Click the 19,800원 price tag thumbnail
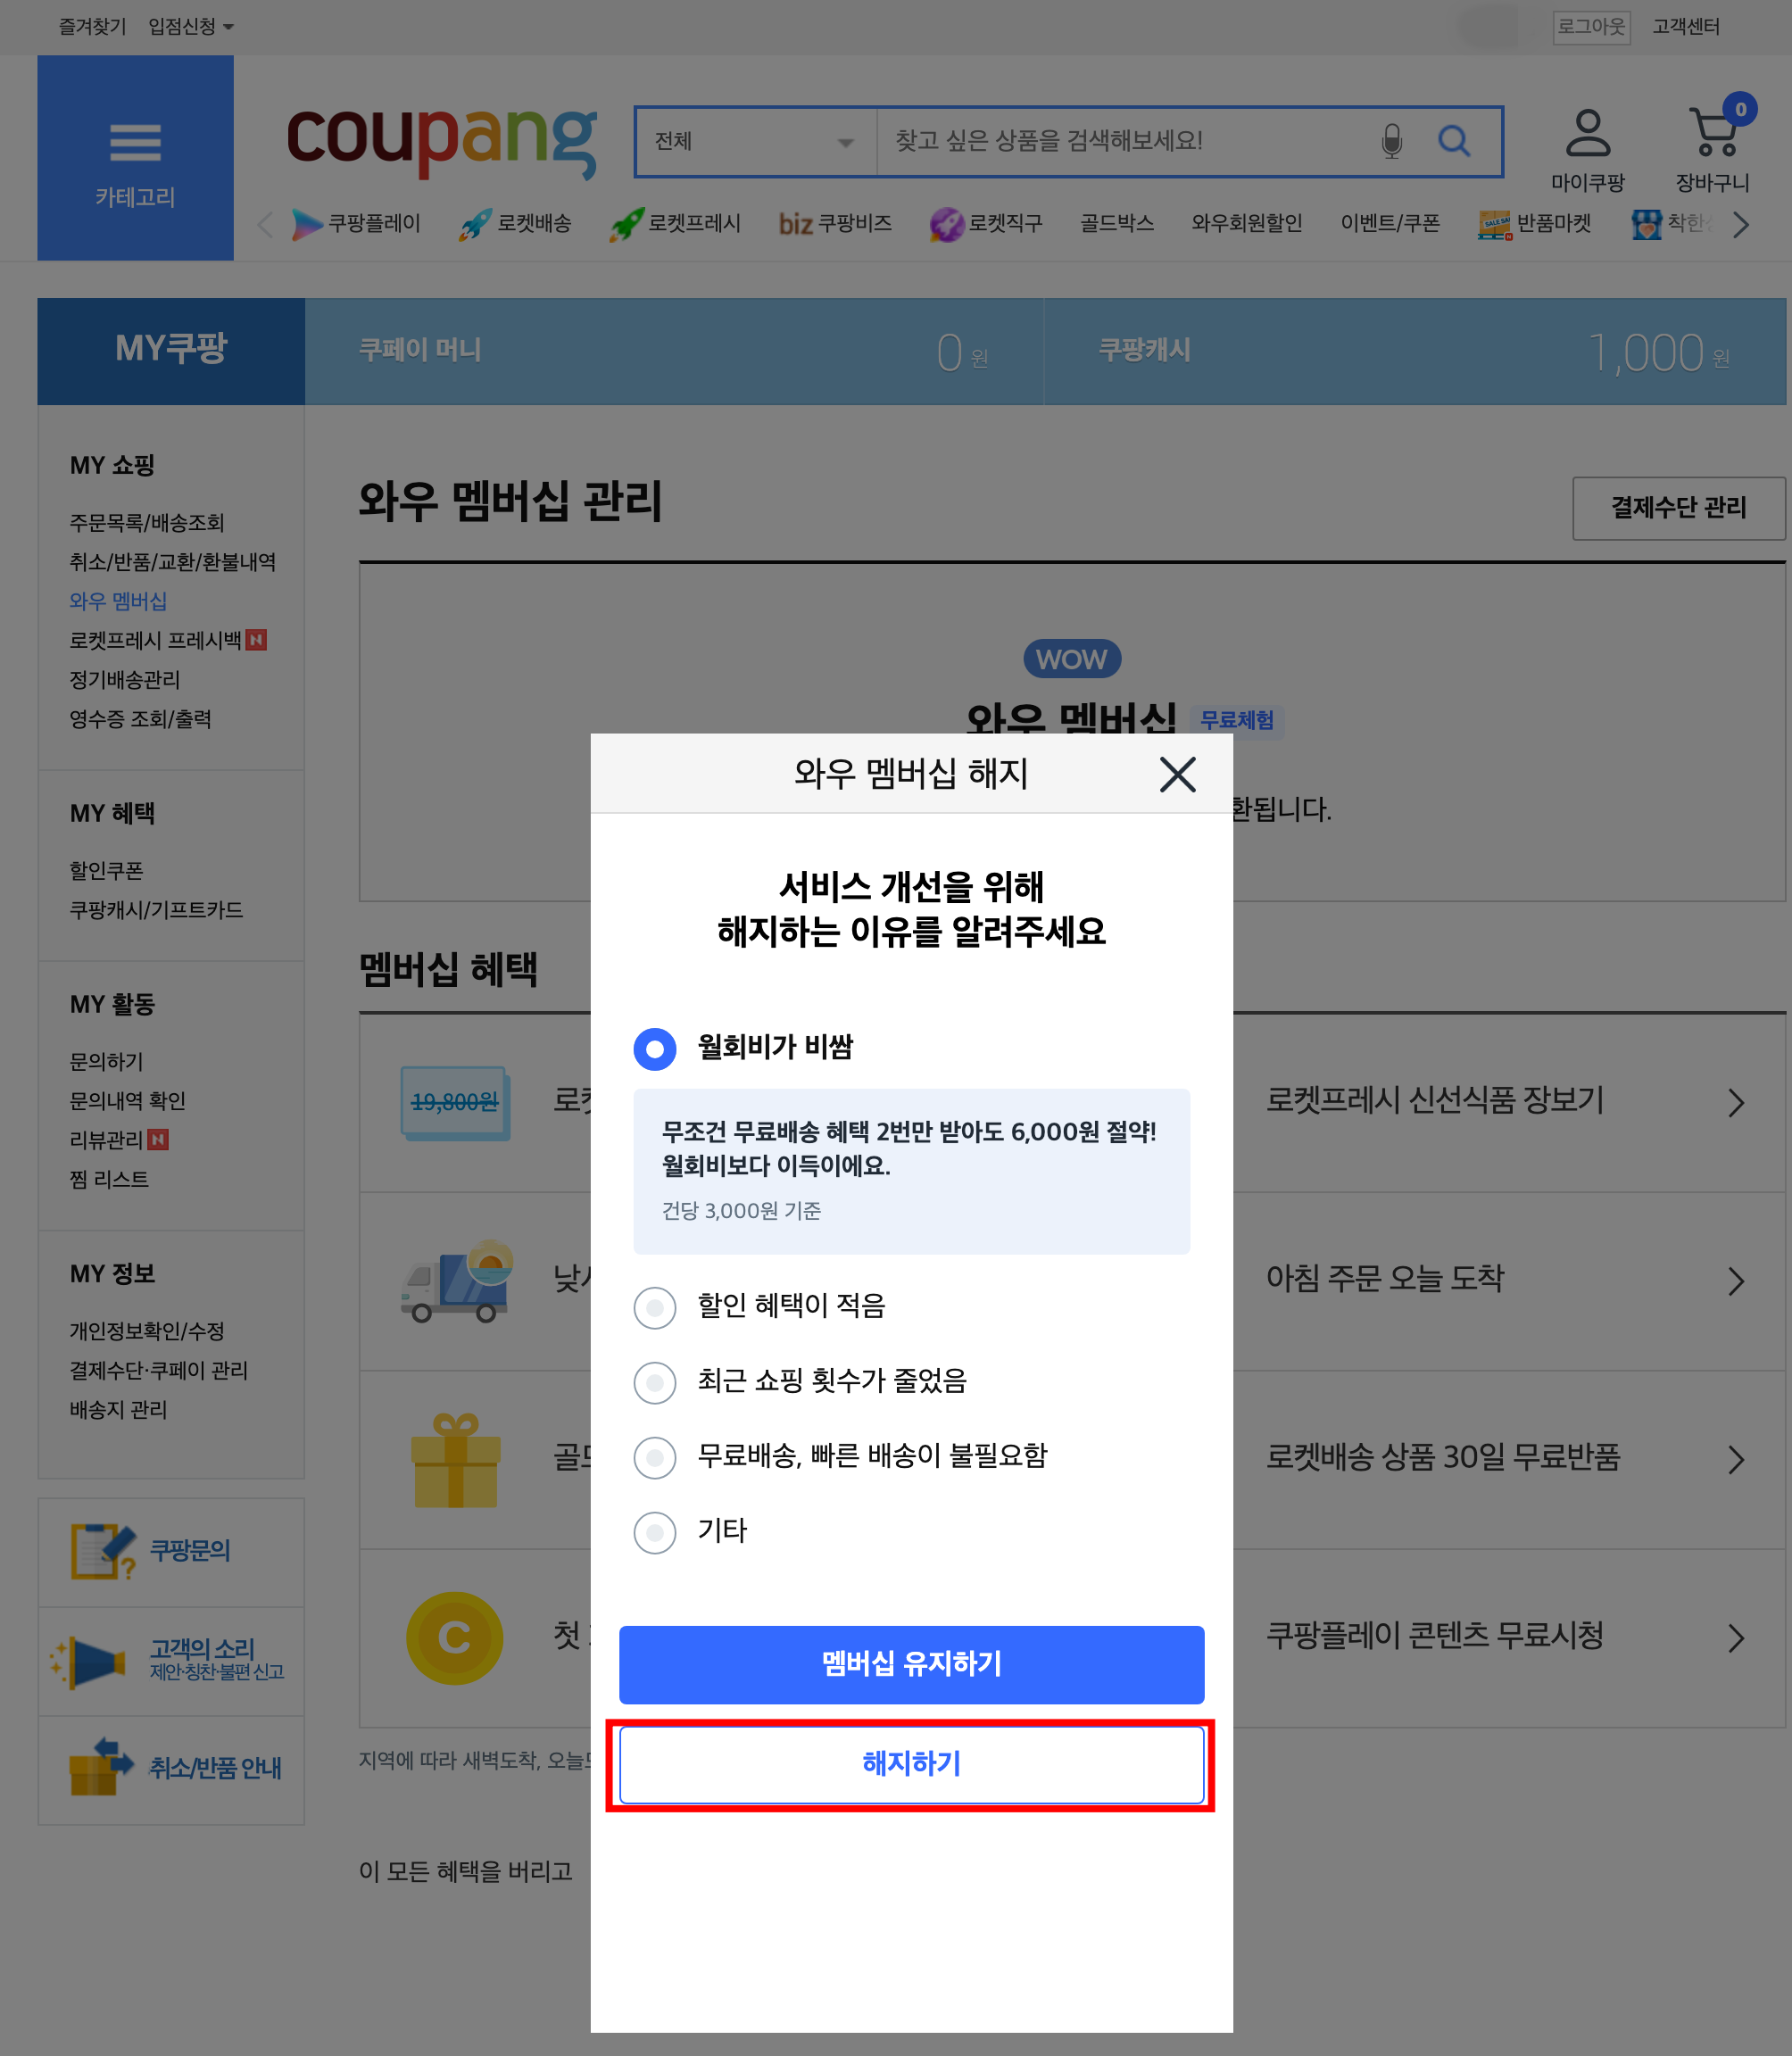The height and width of the screenshot is (2056, 1792). coord(455,1103)
